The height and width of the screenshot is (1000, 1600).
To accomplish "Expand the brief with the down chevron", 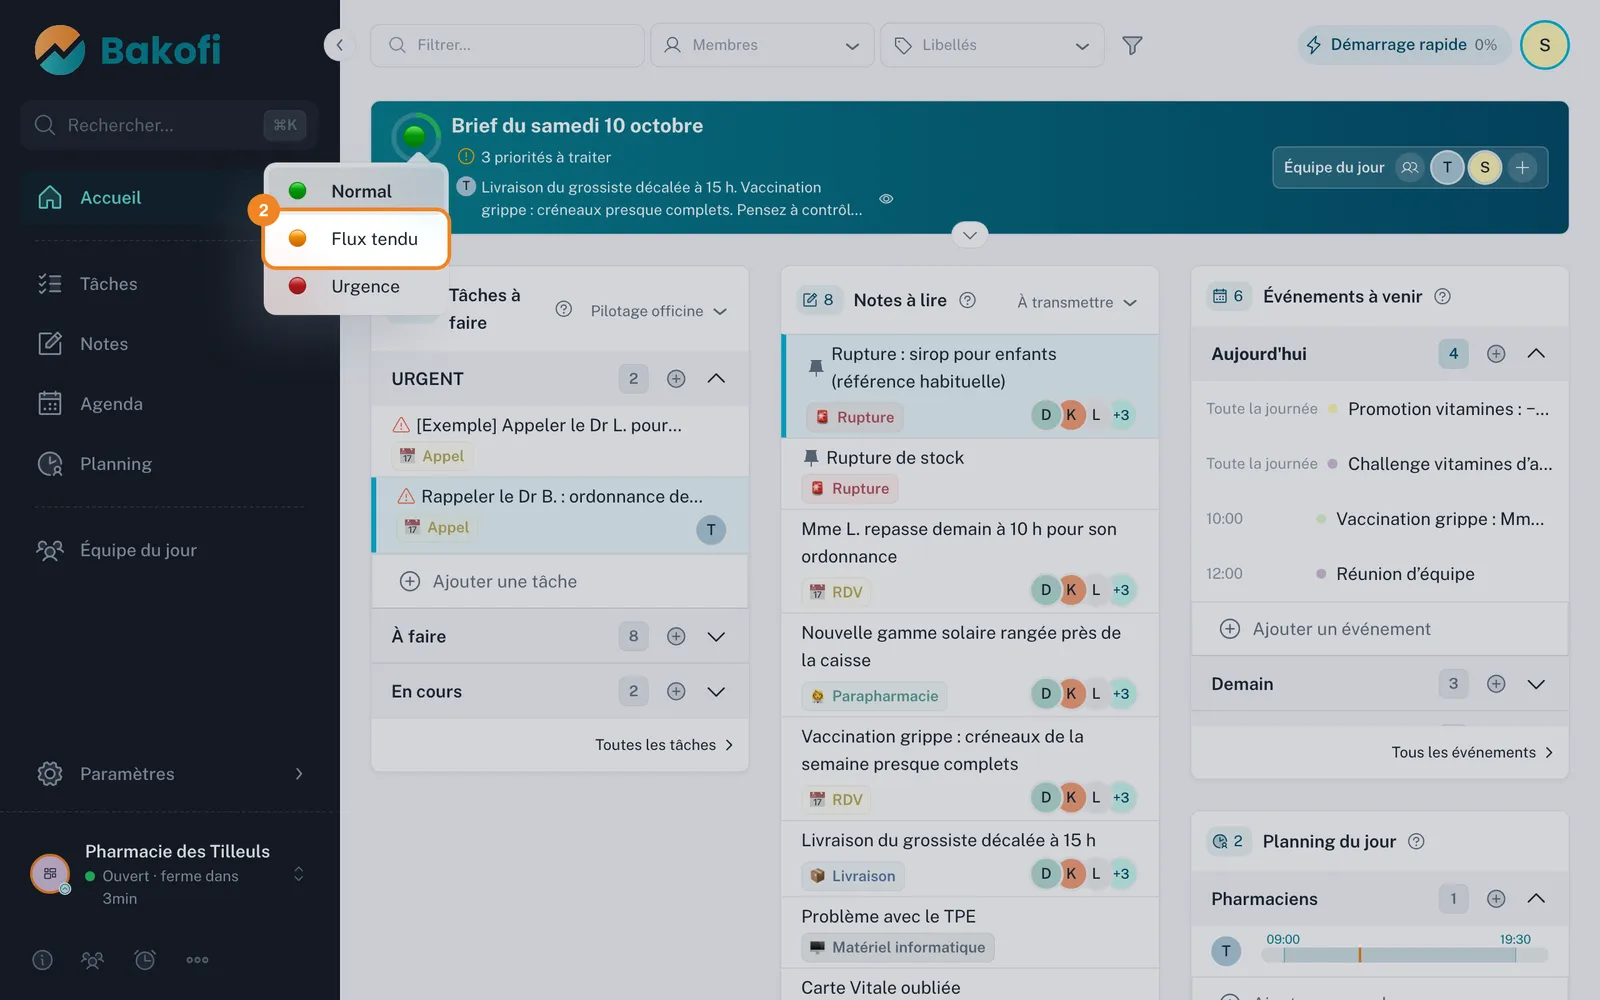I will (969, 235).
